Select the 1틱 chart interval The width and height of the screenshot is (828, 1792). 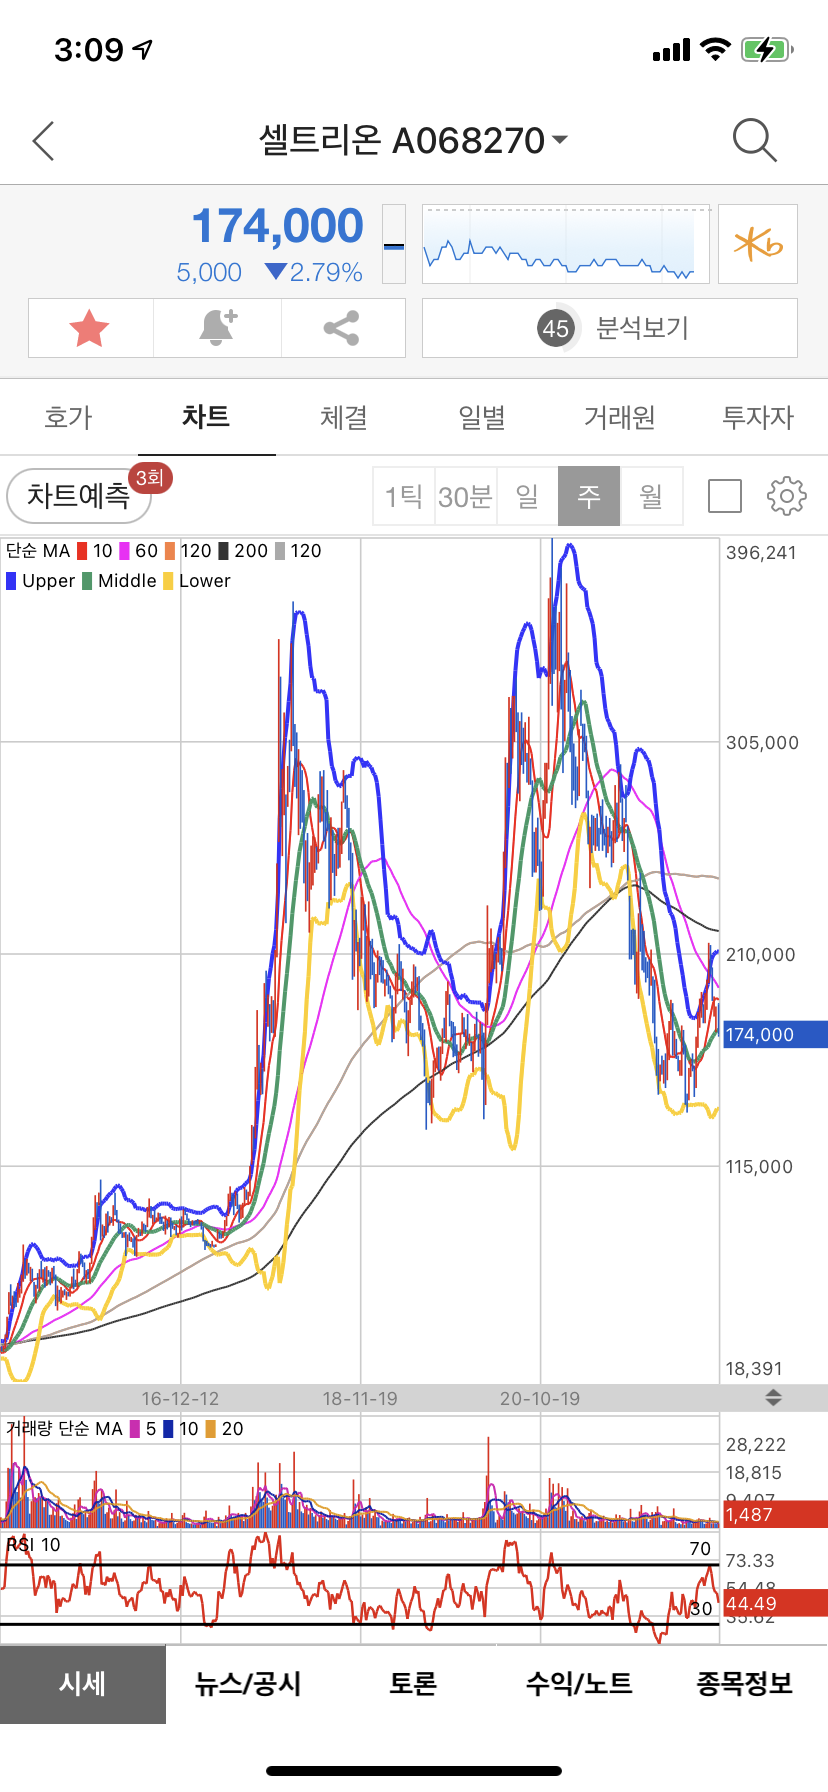[404, 495]
